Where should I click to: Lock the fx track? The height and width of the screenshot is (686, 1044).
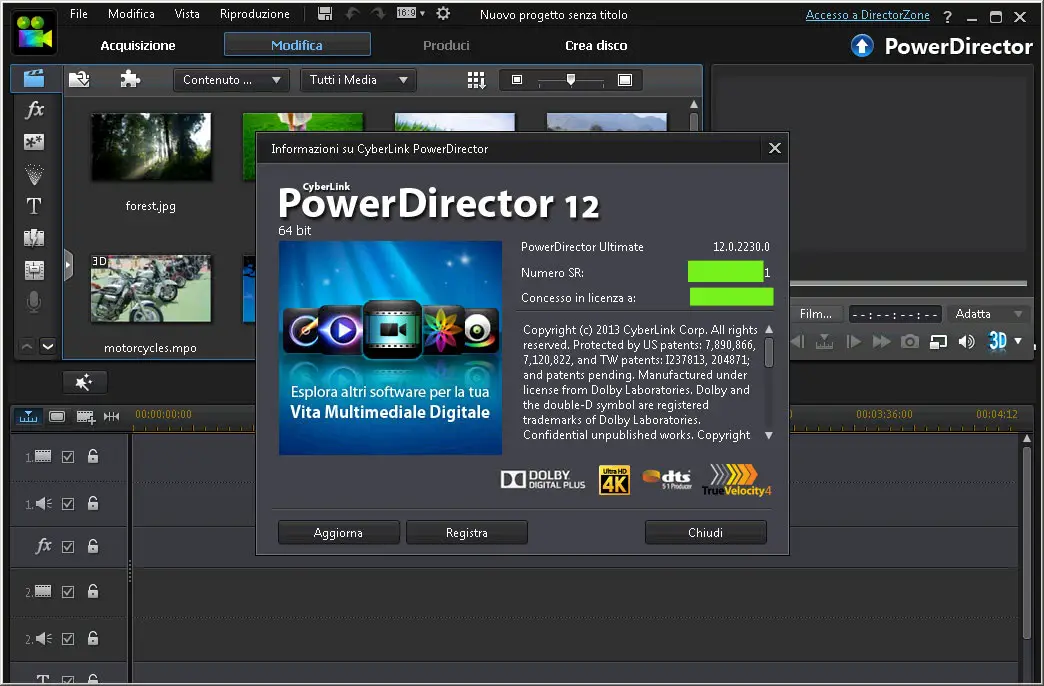[93, 546]
